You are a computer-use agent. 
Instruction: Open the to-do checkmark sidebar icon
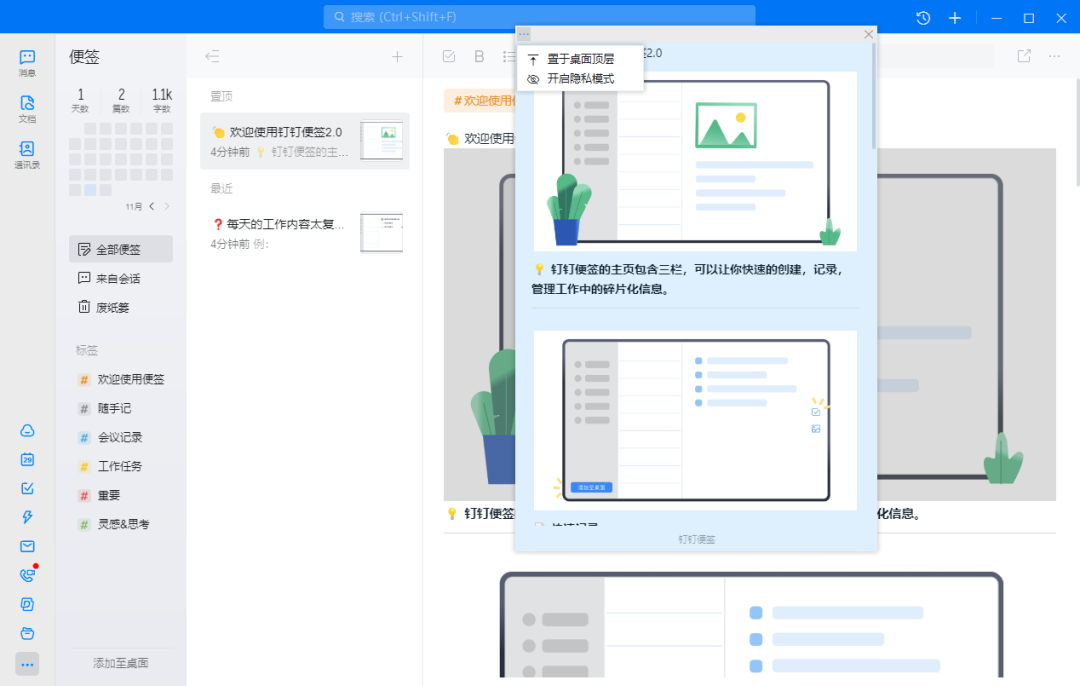pyautogui.click(x=27, y=488)
